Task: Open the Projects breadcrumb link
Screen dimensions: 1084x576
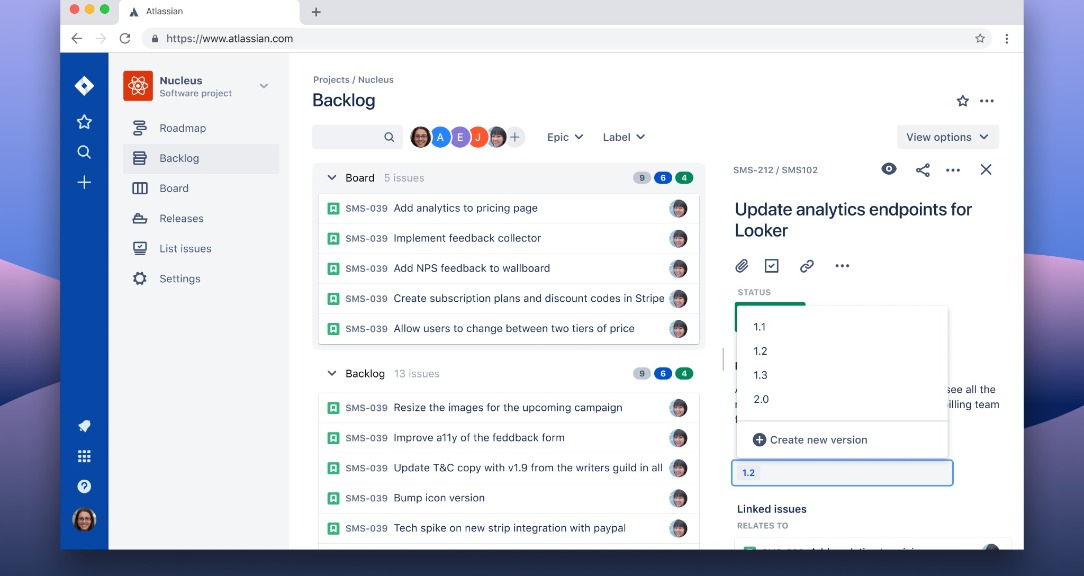Action: click(330, 79)
